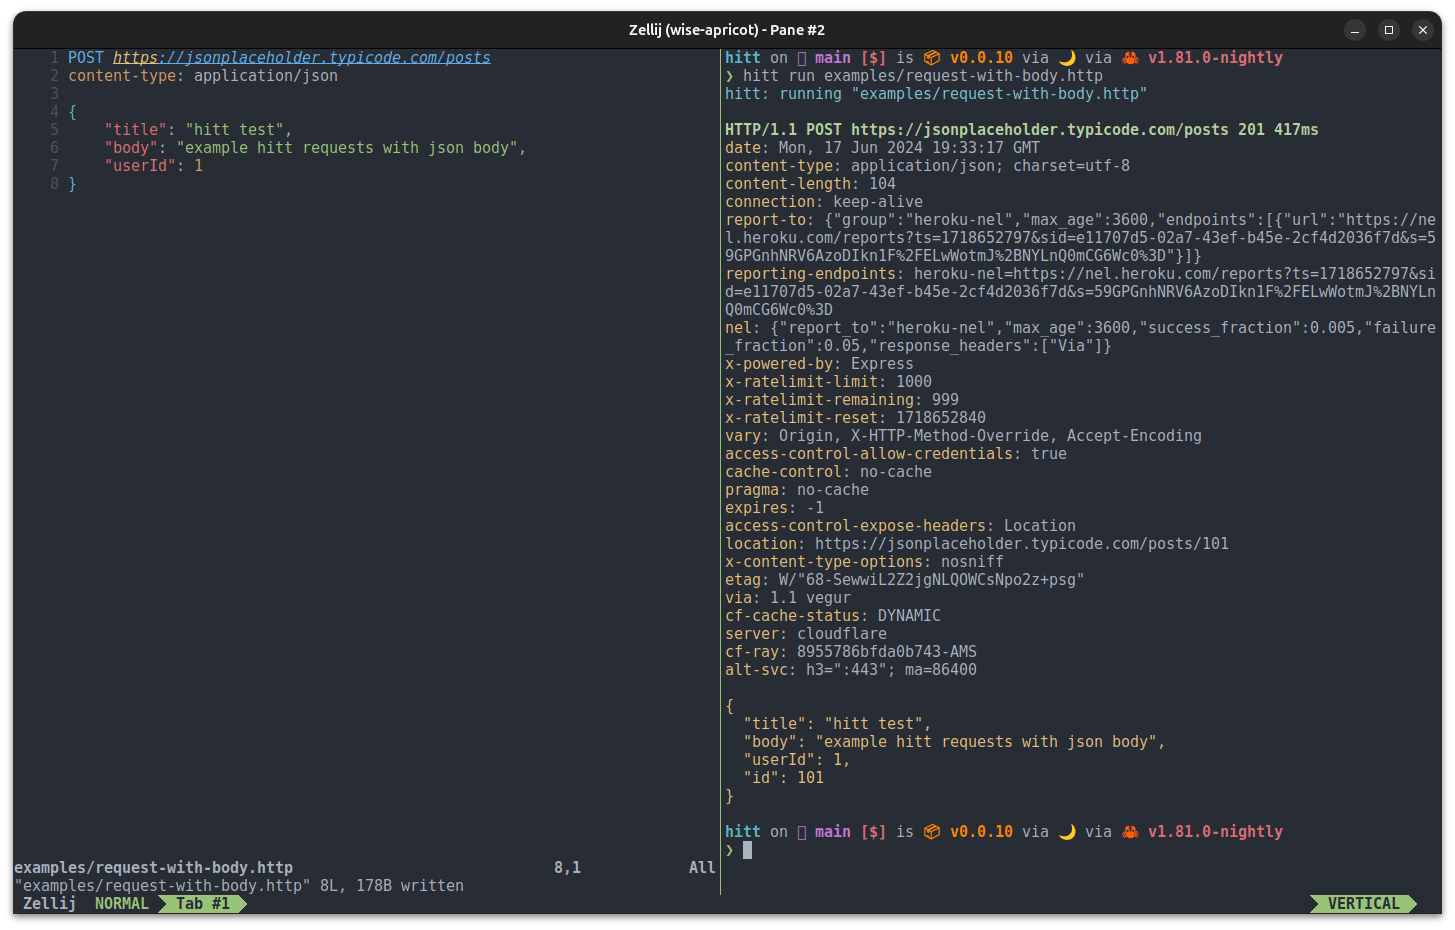Click the crab icon in bottom prompt
Viewport: 1455px width, 930px height.
[1130, 832]
